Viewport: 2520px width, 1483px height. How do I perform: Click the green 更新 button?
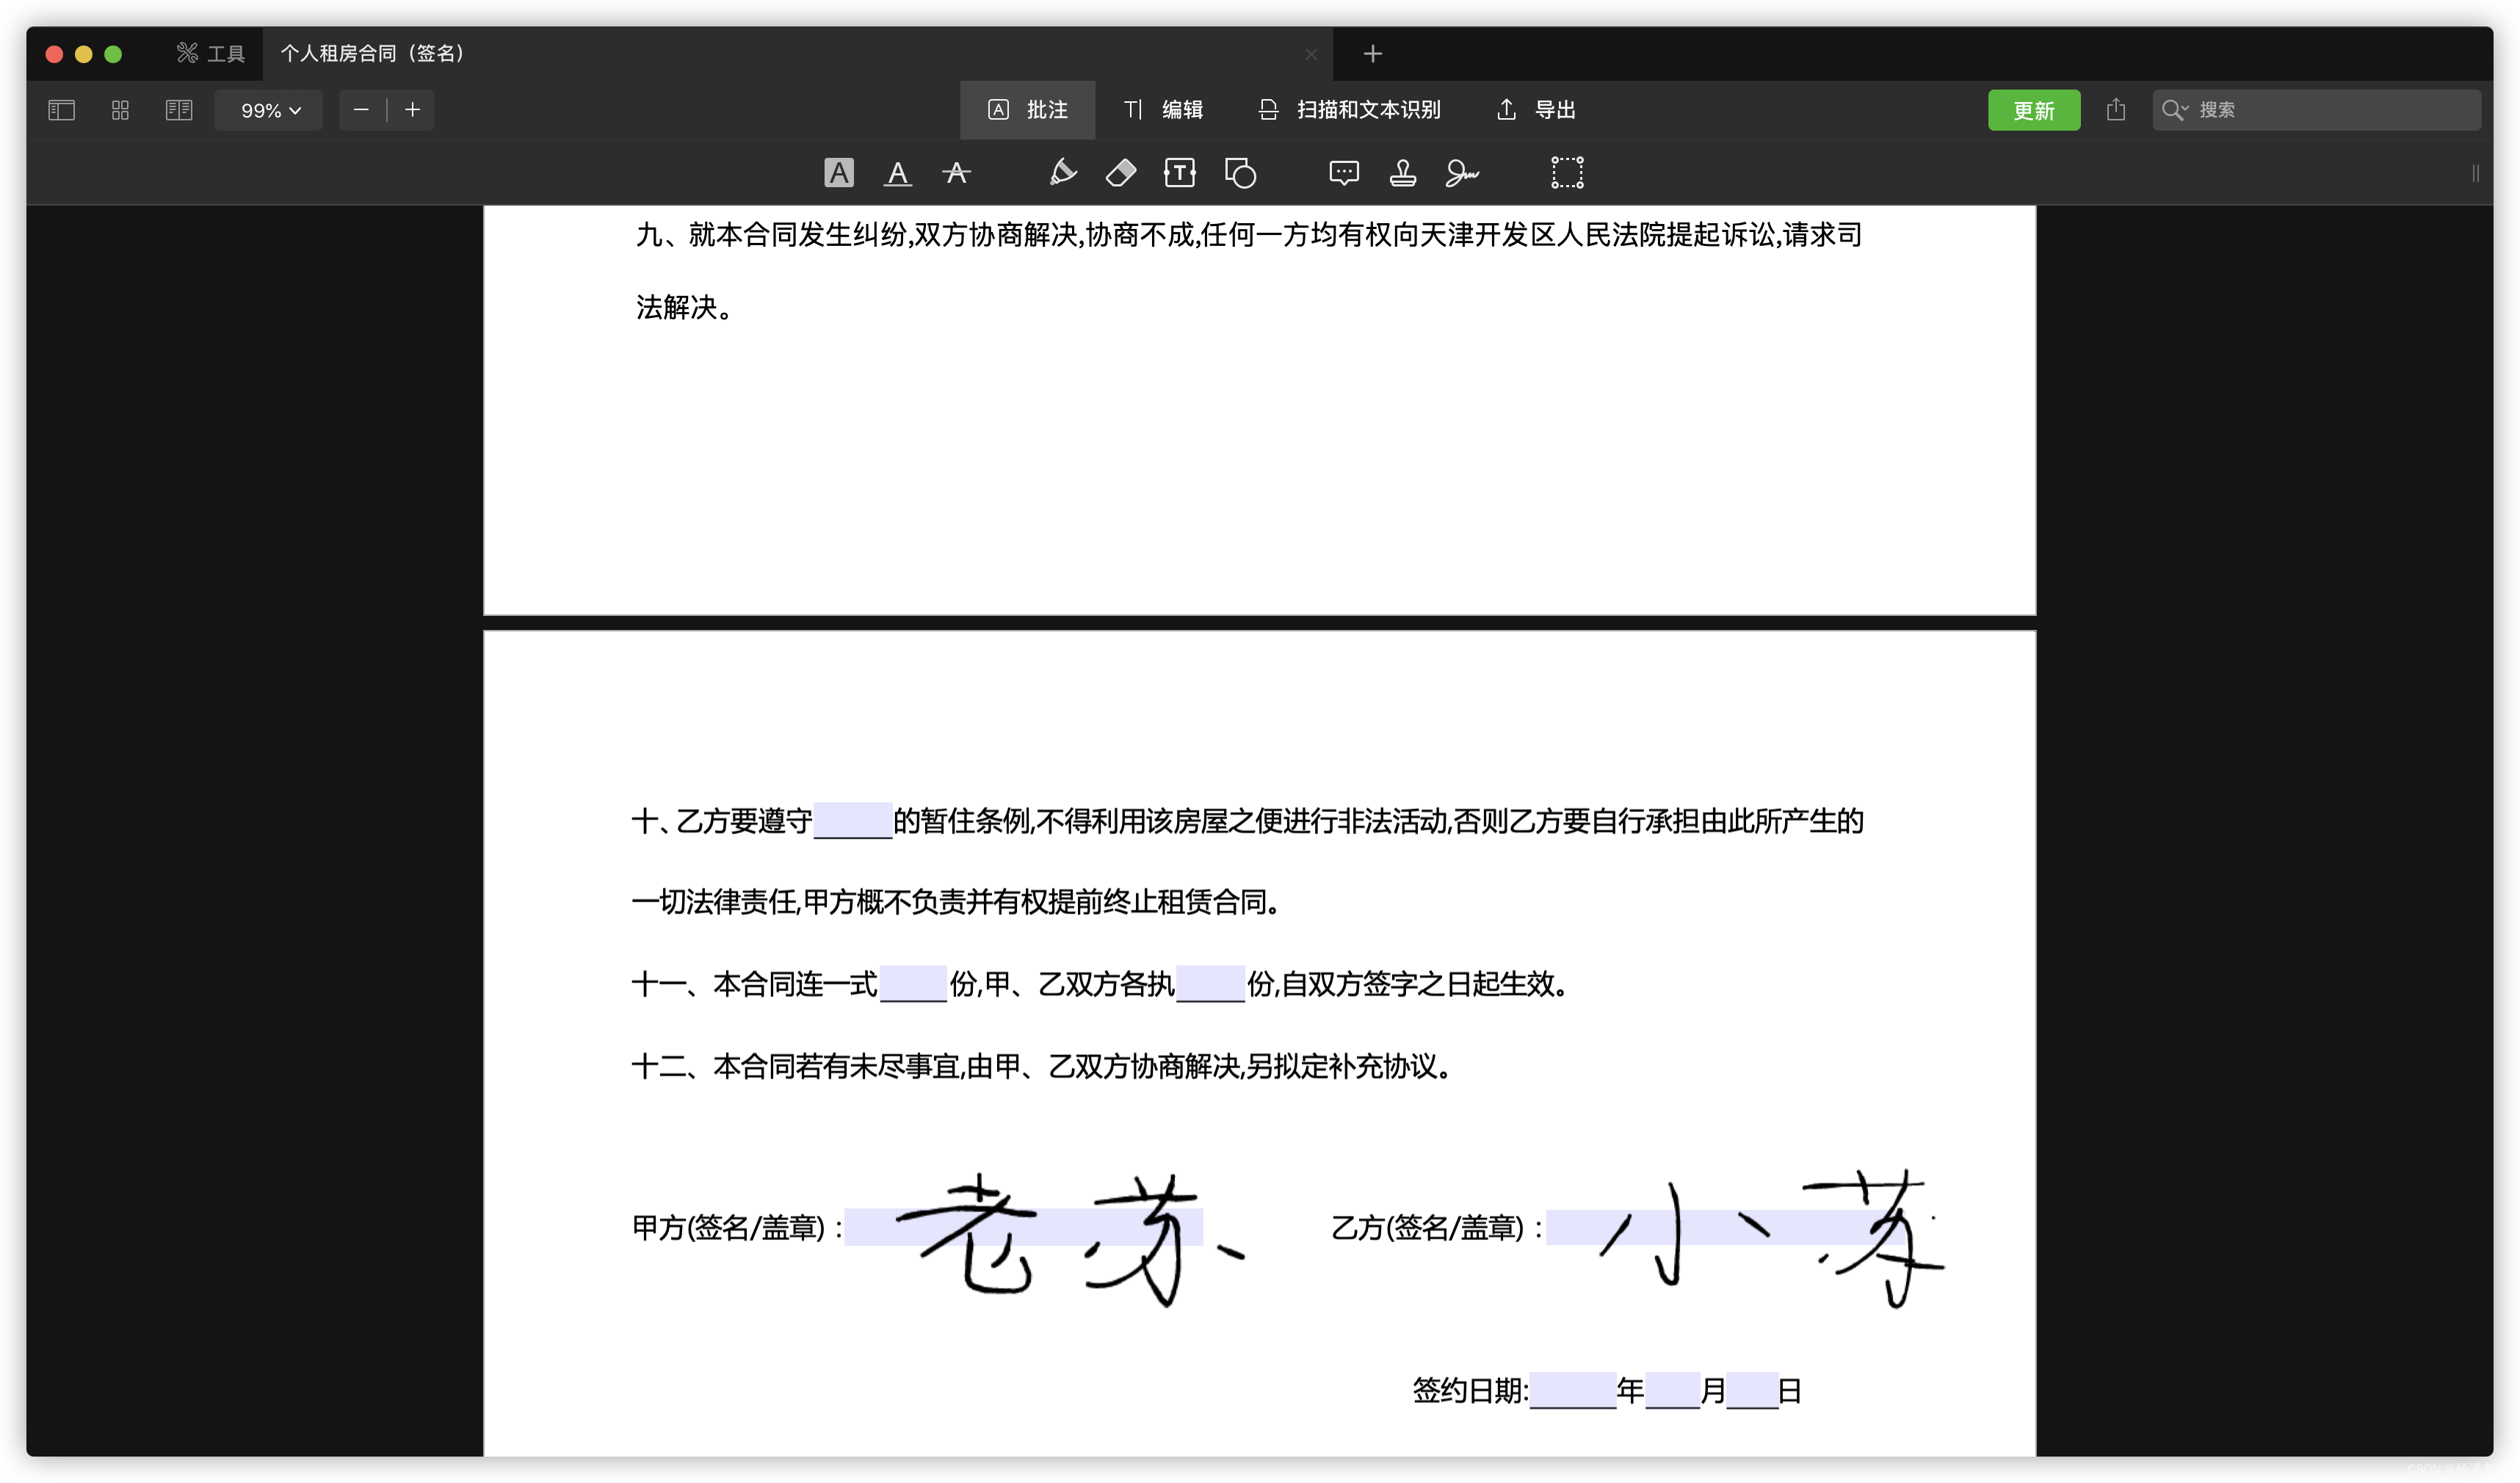tap(2033, 110)
